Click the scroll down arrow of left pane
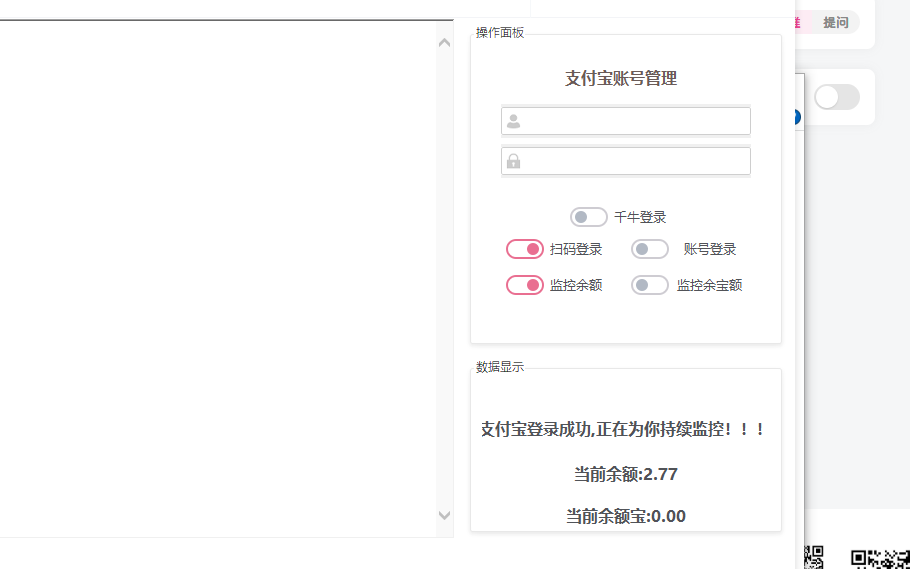The height and width of the screenshot is (569, 910). (x=445, y=515)
